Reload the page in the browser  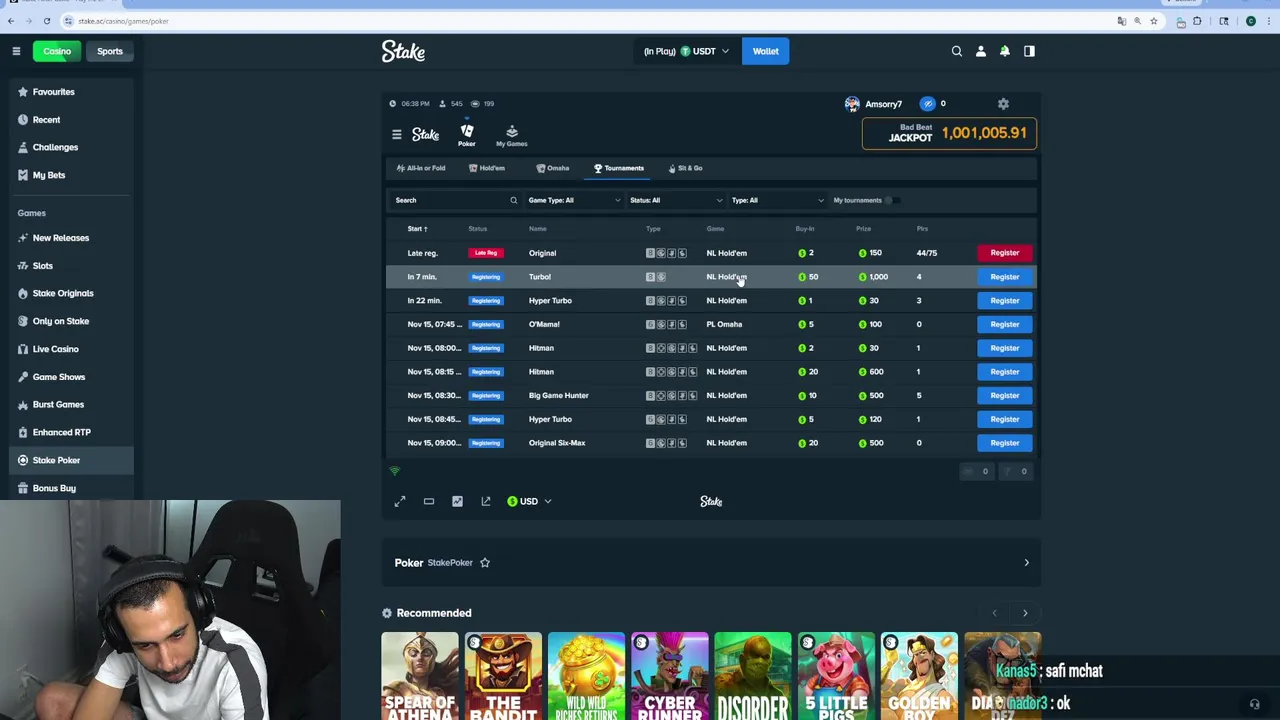tap(46, 21)
